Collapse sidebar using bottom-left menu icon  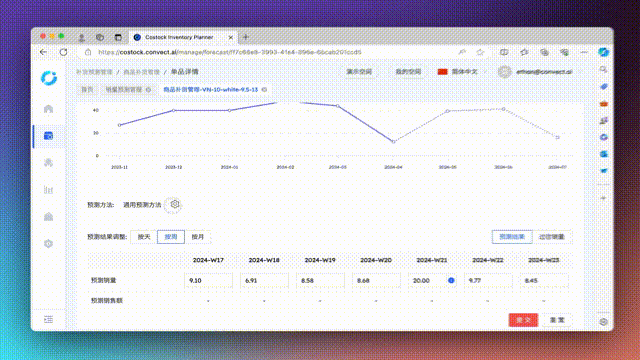pyautogui.click(x=49, y=319)
